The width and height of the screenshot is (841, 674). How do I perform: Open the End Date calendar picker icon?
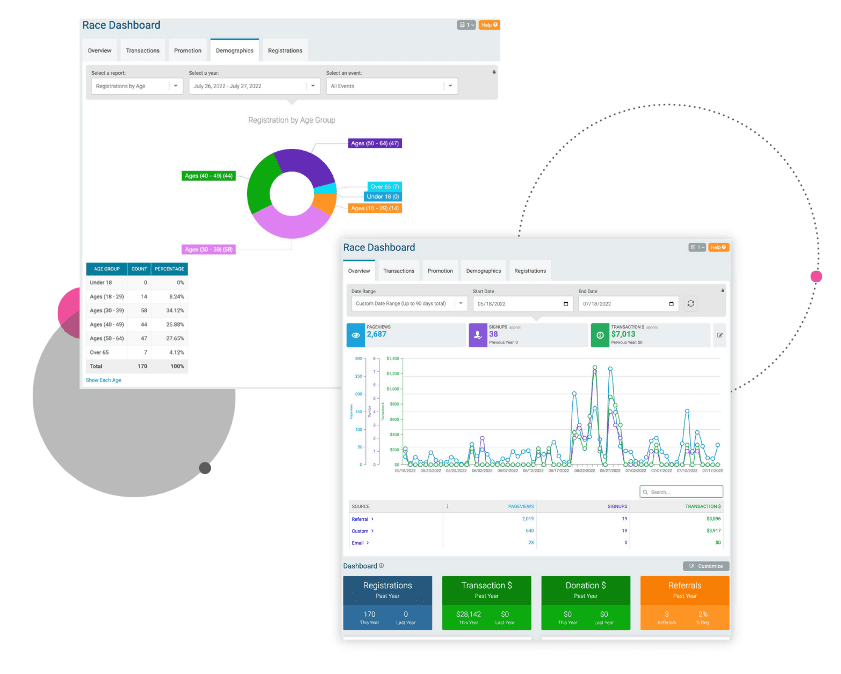671,304
